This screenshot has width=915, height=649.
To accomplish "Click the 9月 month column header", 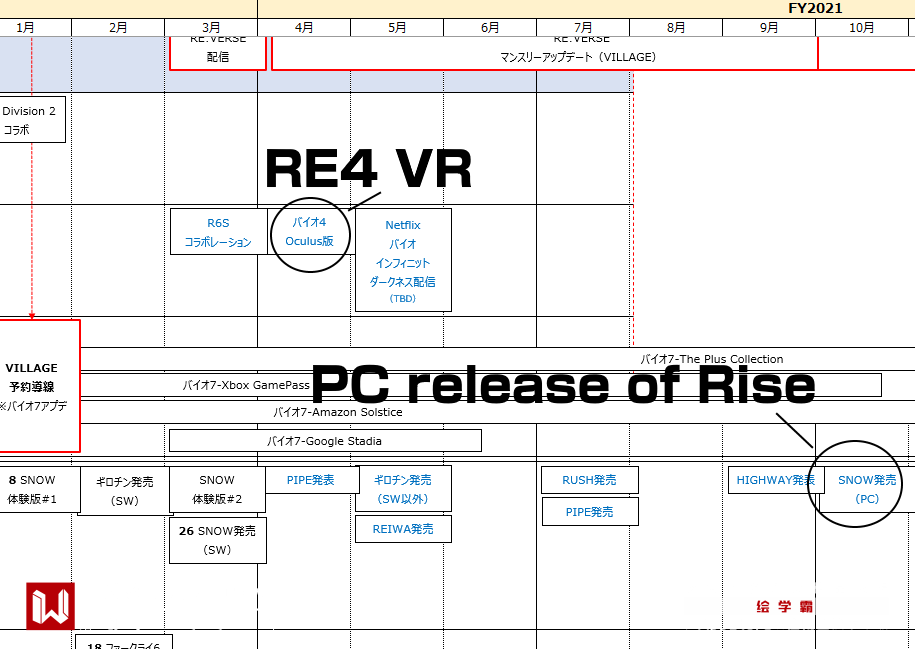I will [x=769, y=27].
